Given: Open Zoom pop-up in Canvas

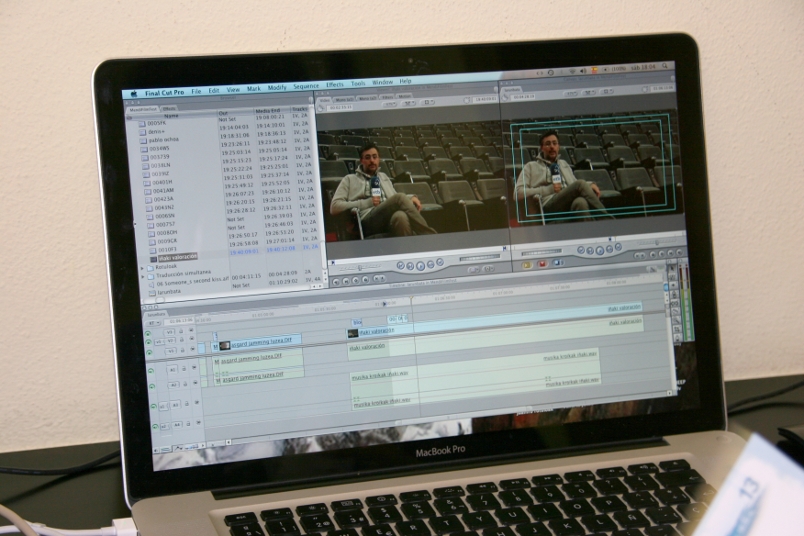Looking at the screenshot, I should [x=571, y=94].
